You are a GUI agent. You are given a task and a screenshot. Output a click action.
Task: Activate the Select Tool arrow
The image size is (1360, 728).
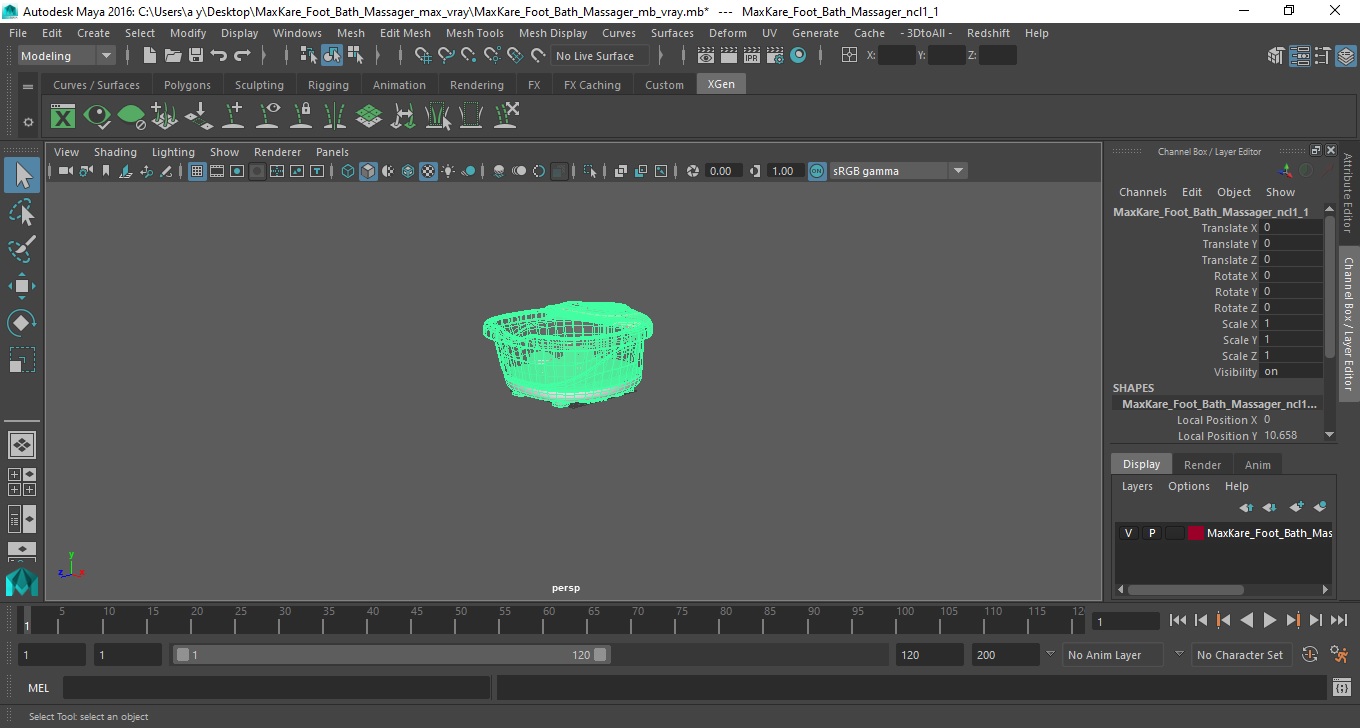(22, 175)
